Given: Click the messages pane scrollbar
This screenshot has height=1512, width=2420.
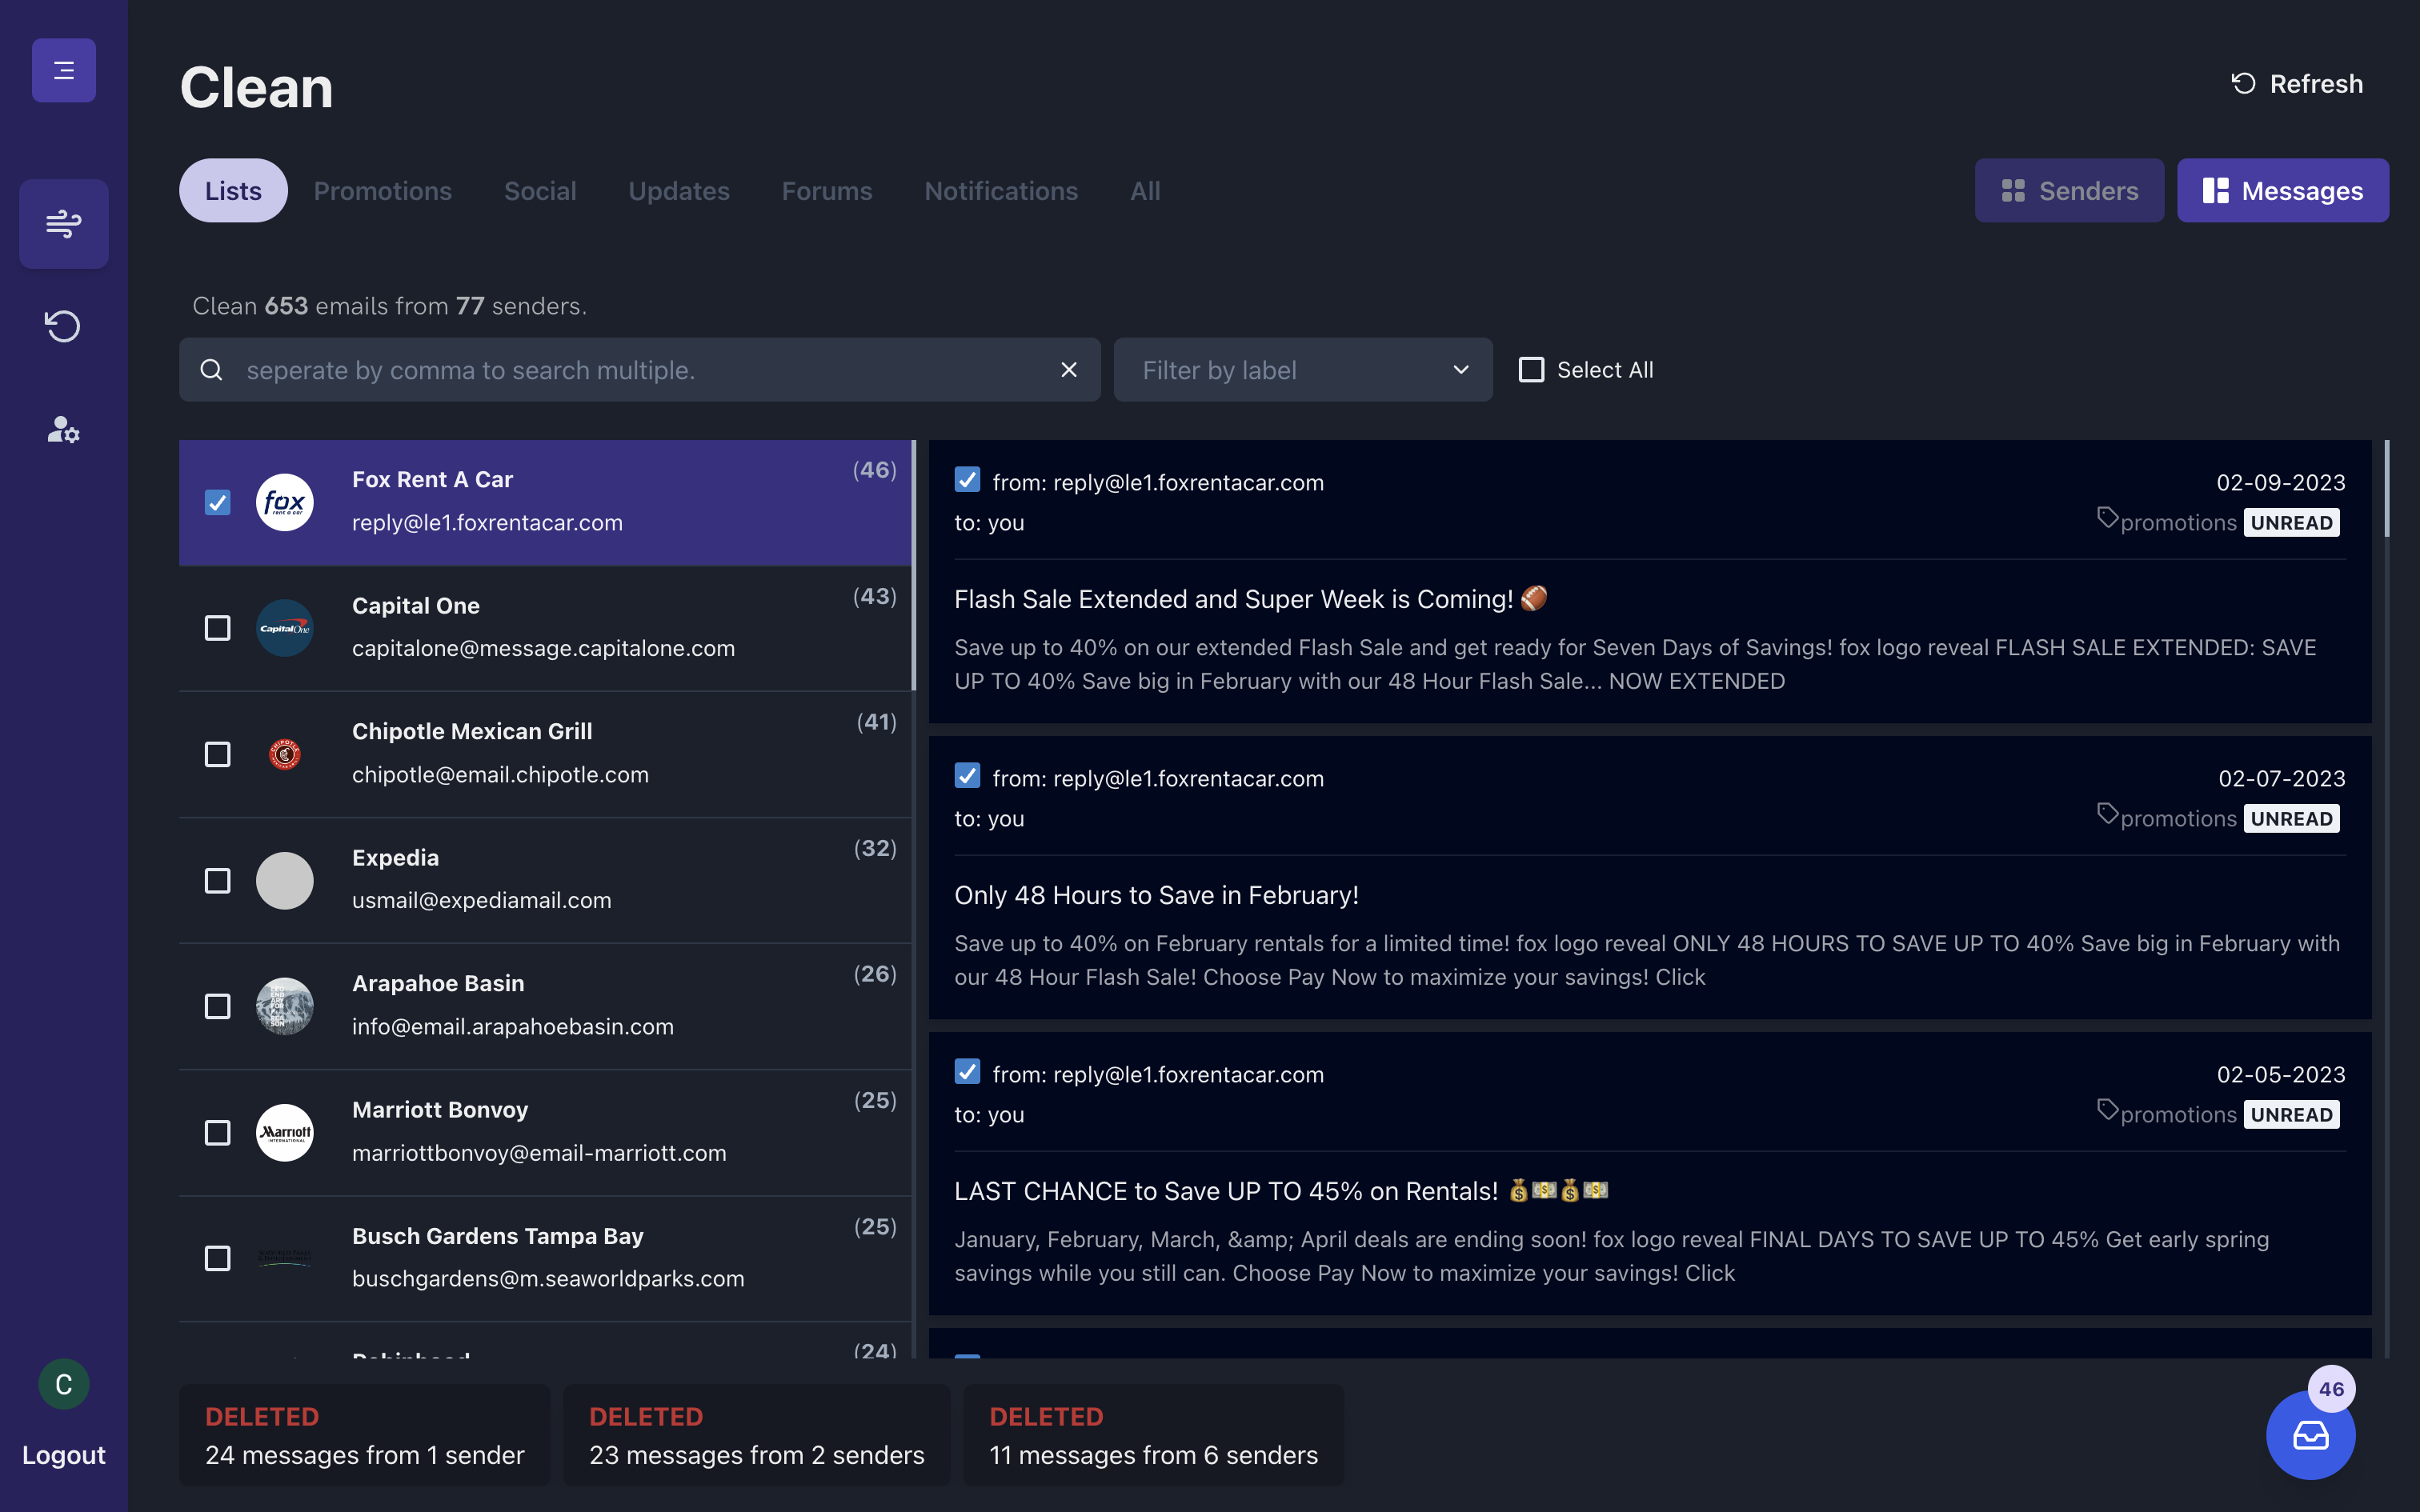Looking at the screenshot, I should [x=2387, y=489].
